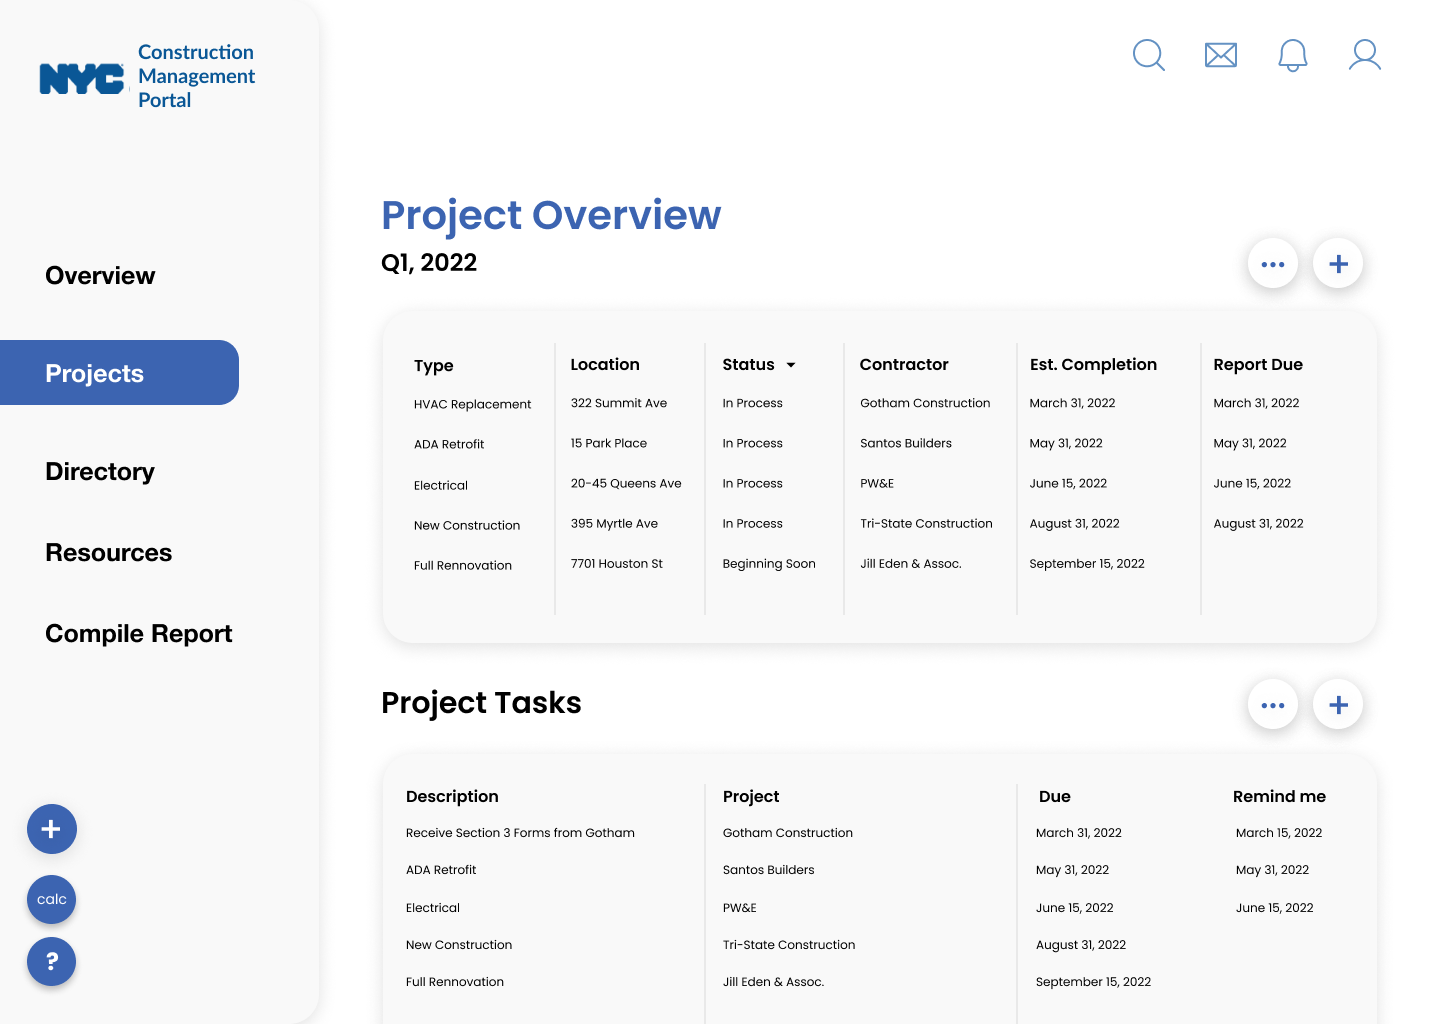Viewport: 1440px width, 1024px height.
Task: Navigate to the Directory section
Action: [99, 471]
